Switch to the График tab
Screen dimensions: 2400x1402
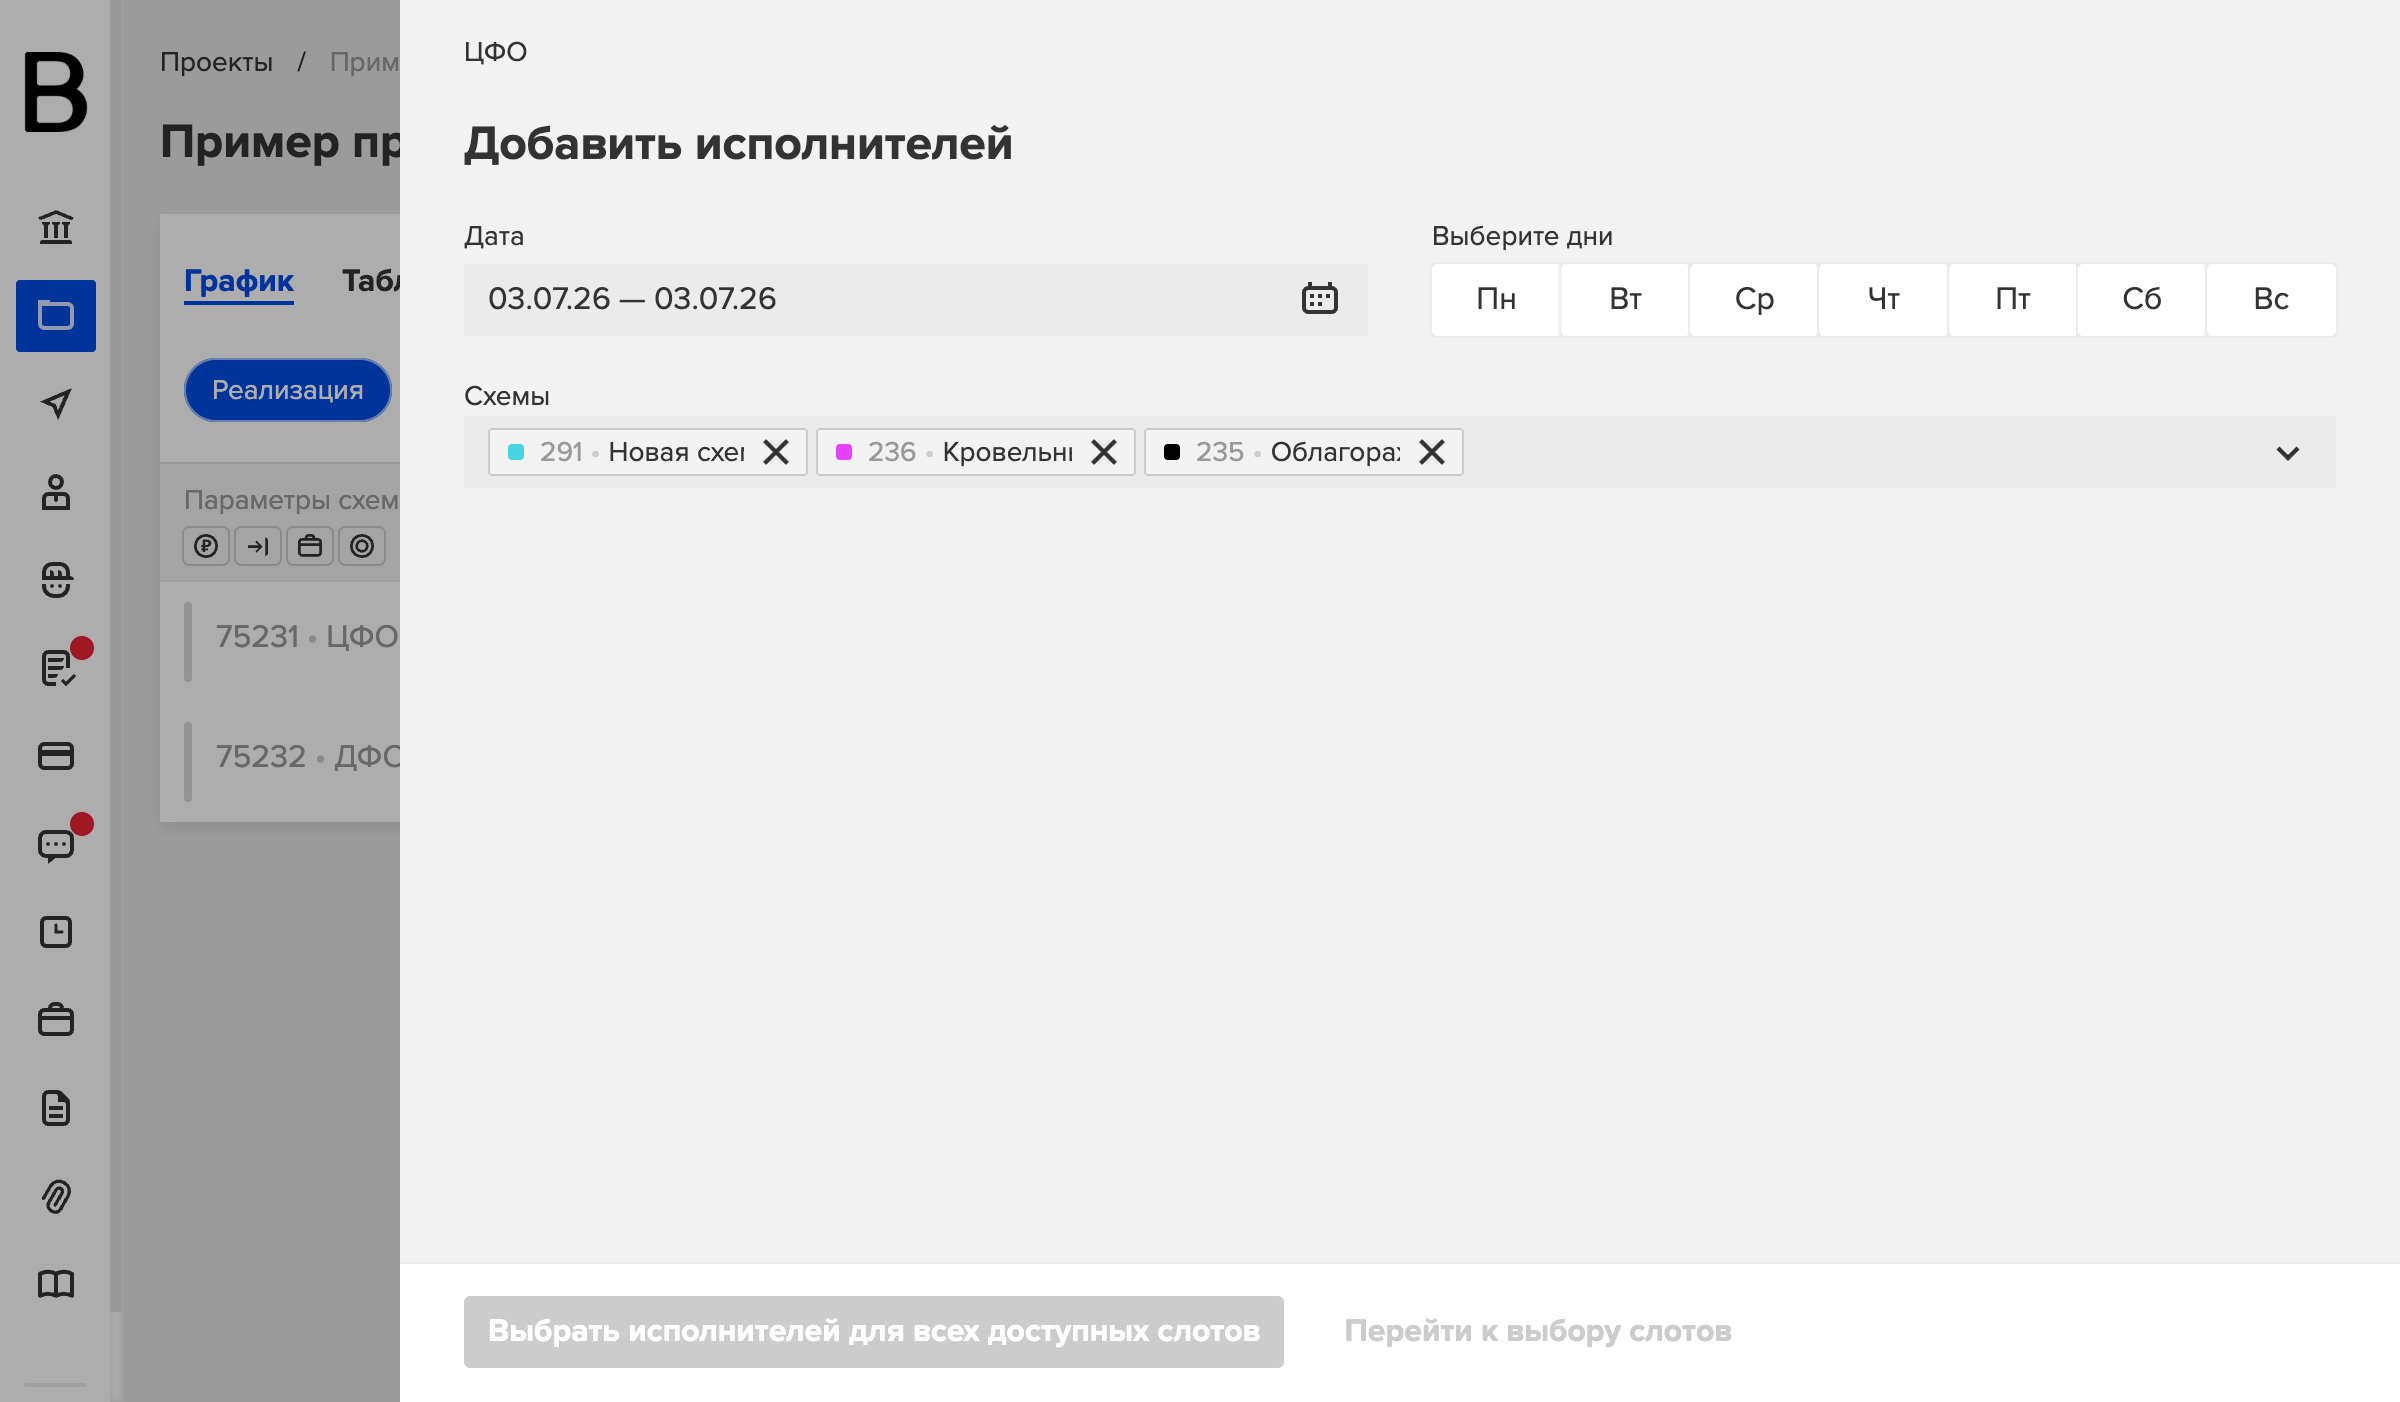pos(239,282)
